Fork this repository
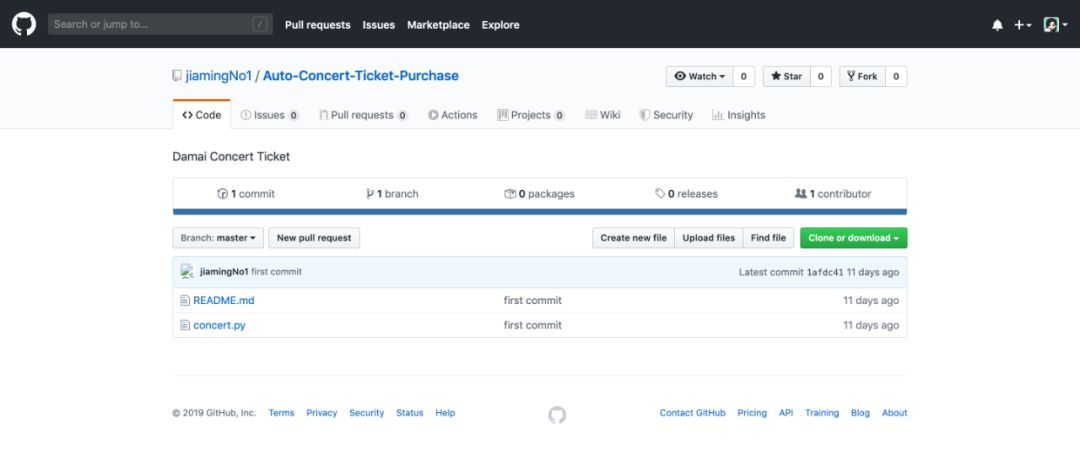1080x462 pixels. click(861, 77)
